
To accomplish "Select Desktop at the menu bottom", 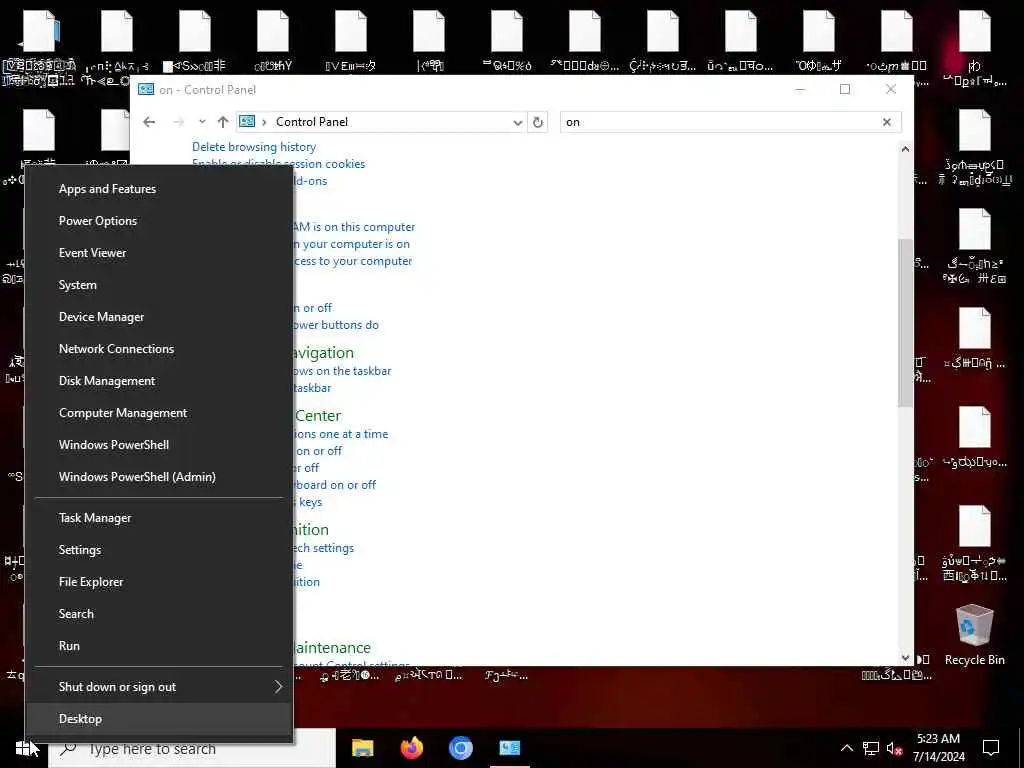I will [x=159, y=719].
